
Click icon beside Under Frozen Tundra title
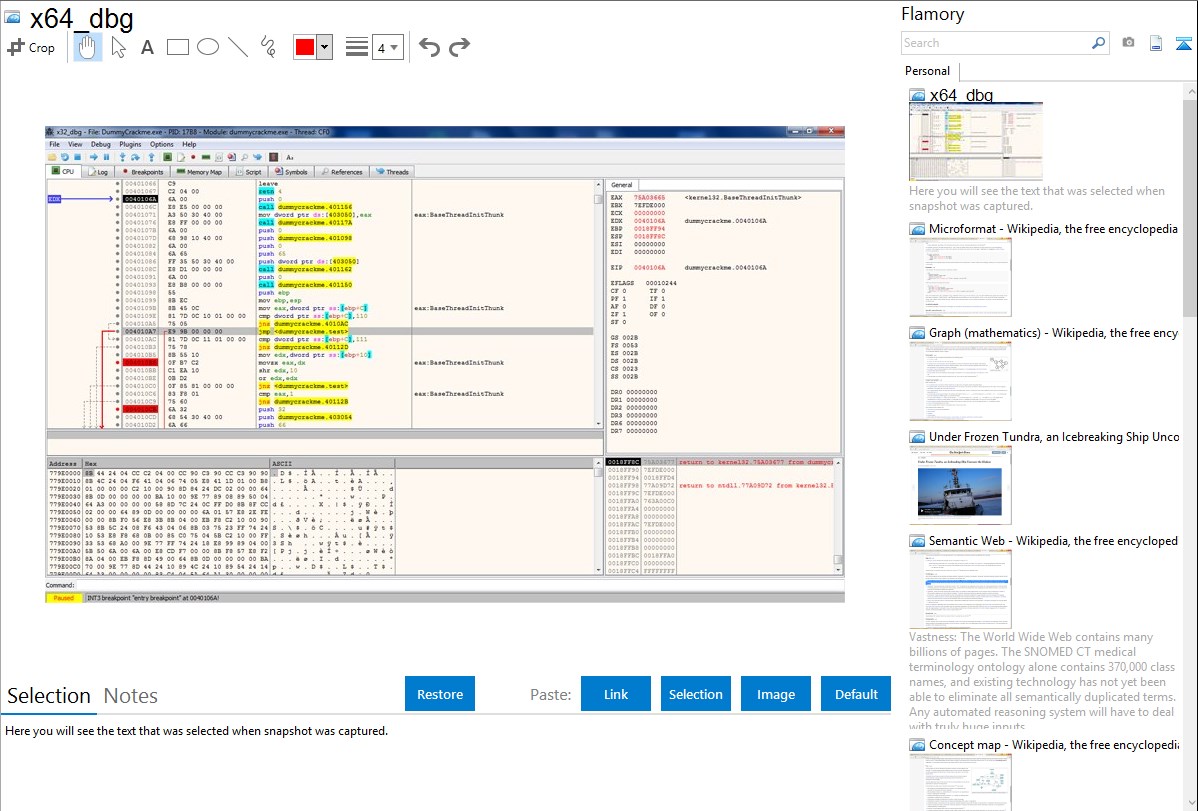[x=917, y=436]
